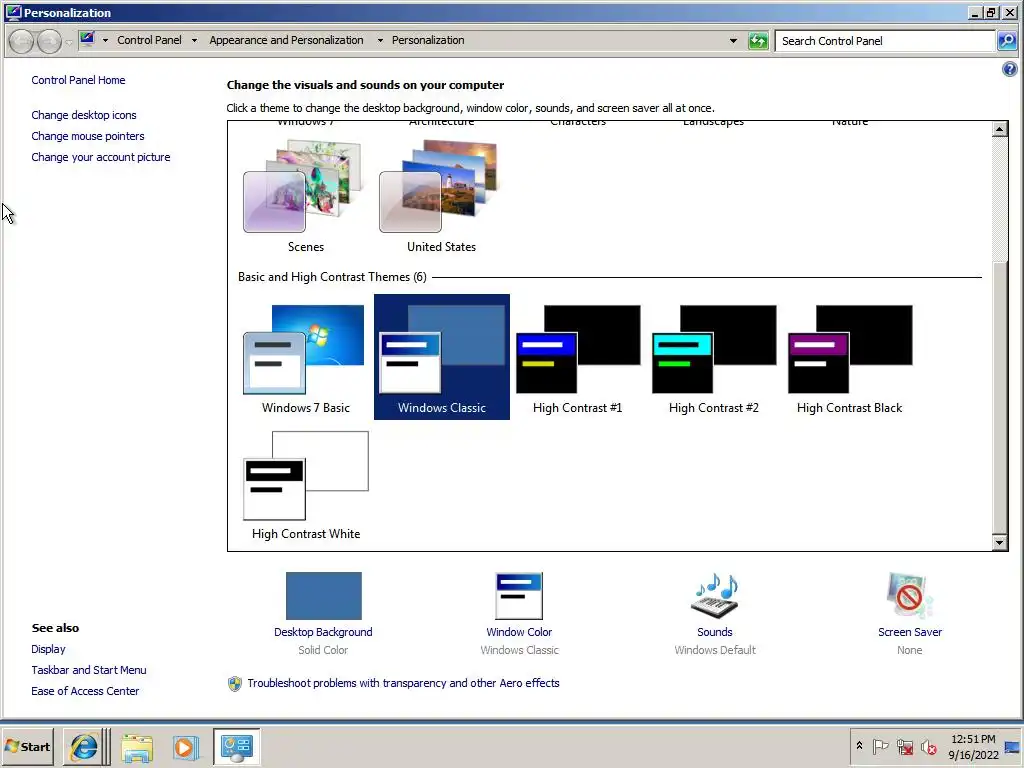The image size is (1024, 768).
Task: Click the Screen Saver link text
Action: pos(910,632)
